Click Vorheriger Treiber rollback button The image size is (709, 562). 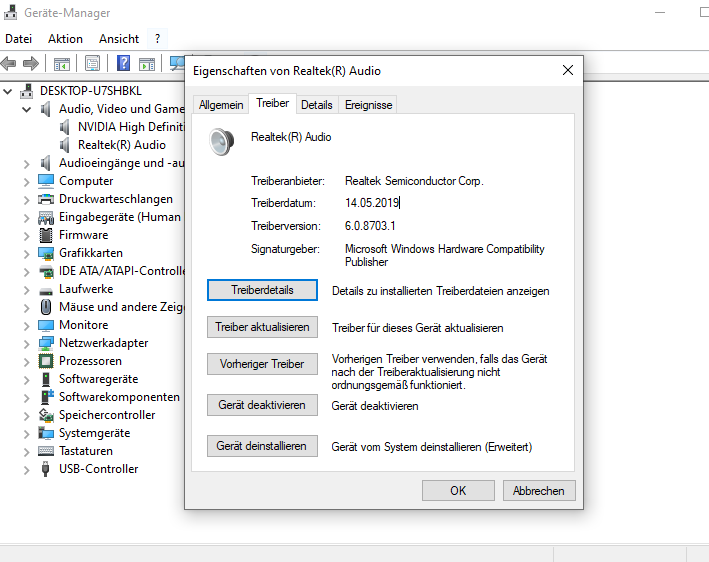click(x=262, y=364)
